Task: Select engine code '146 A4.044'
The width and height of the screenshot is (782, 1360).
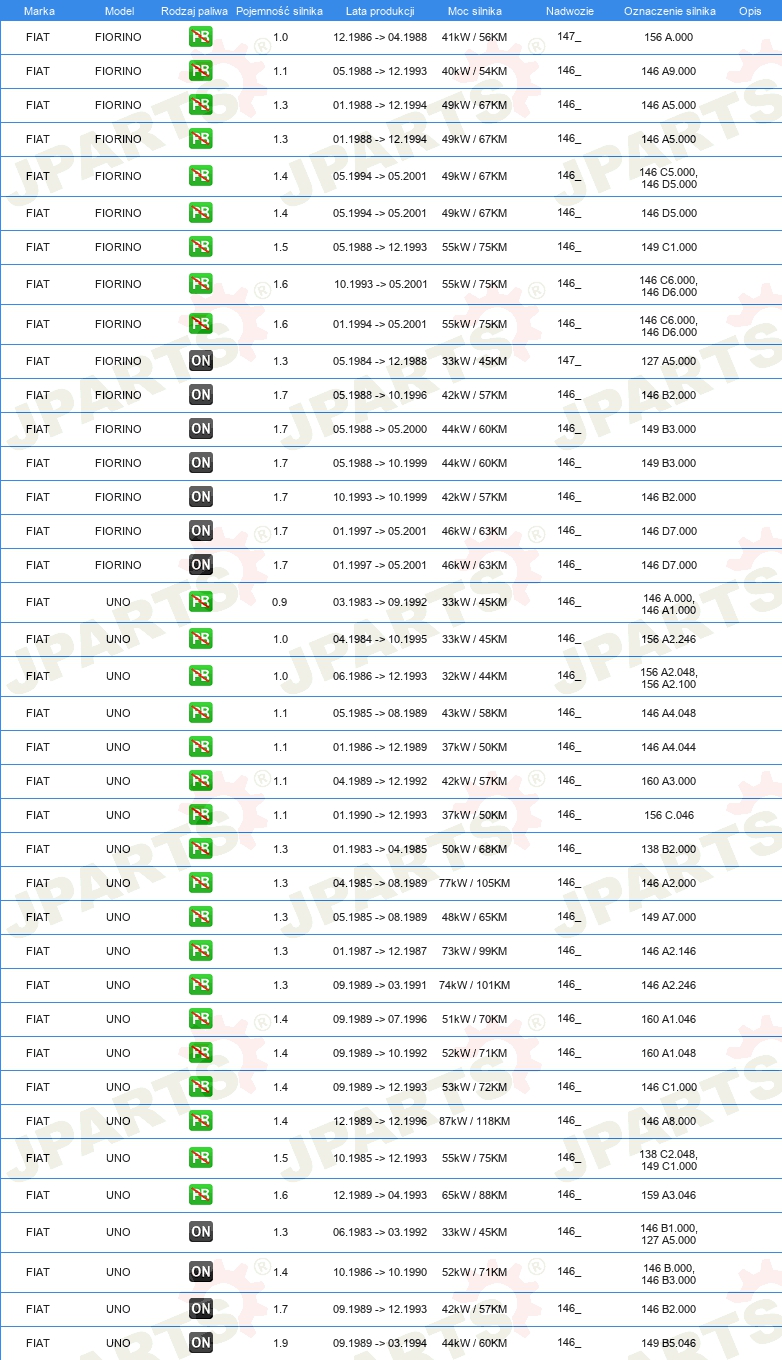Action: 669,747
